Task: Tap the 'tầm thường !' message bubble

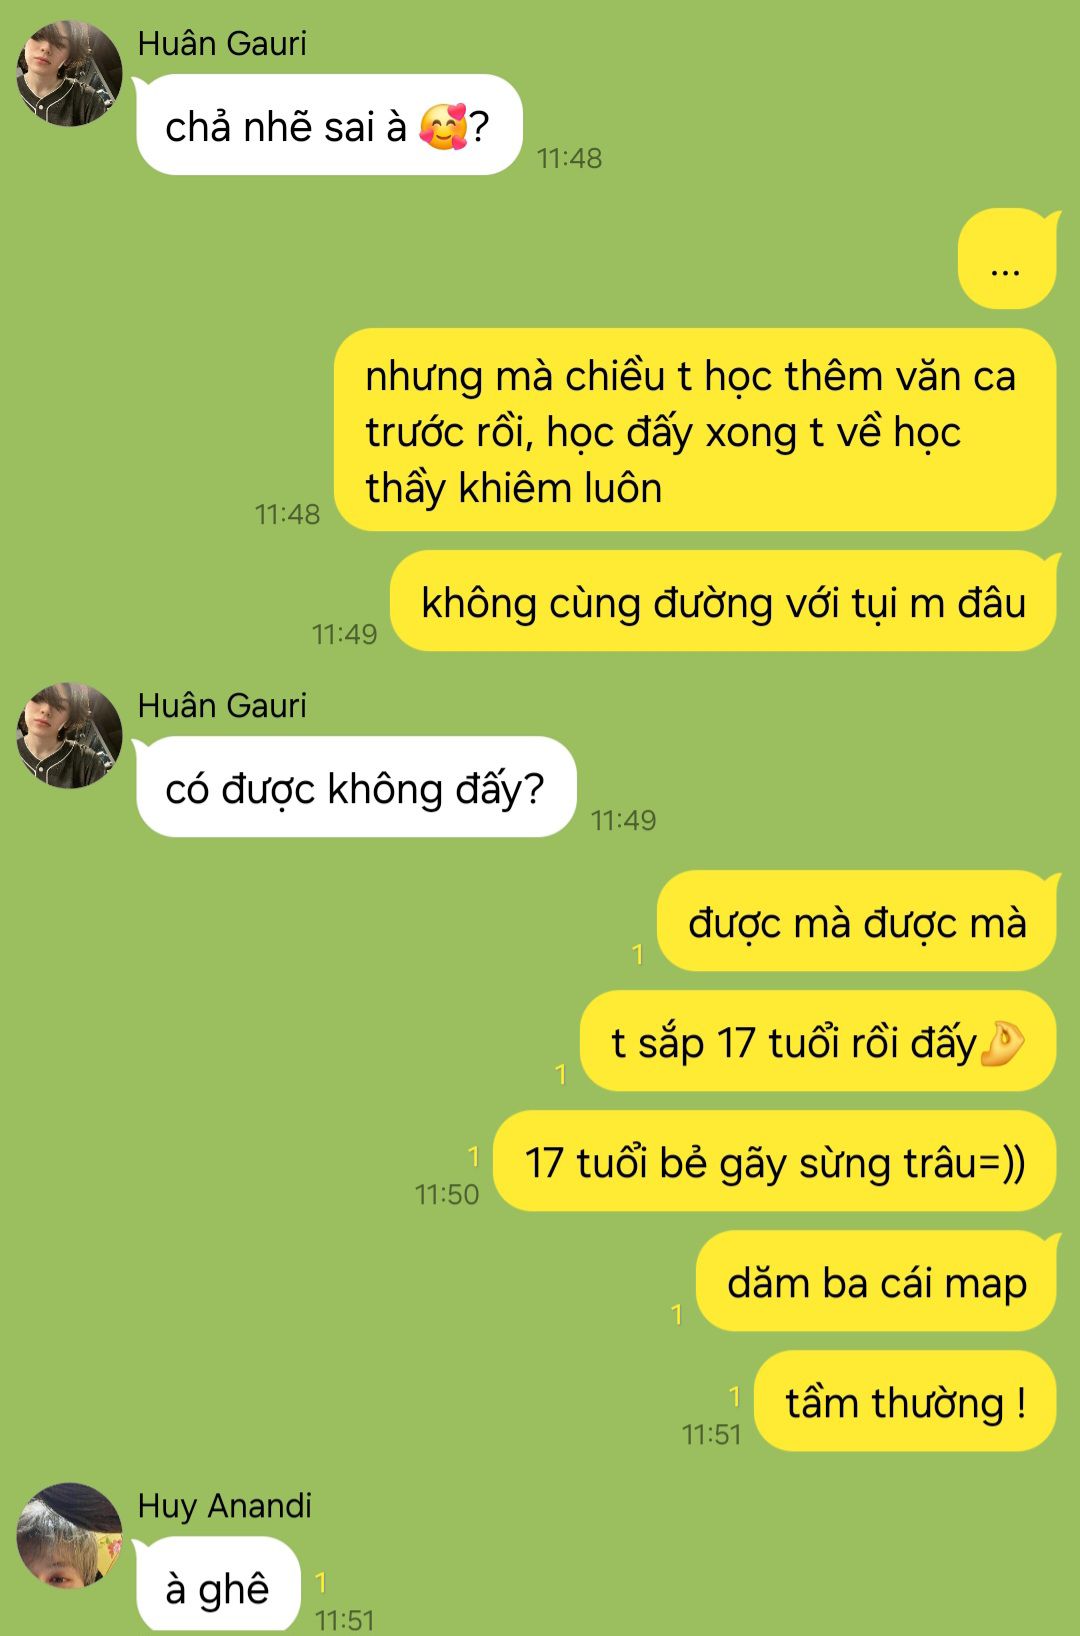Action: coord(905,1401)
